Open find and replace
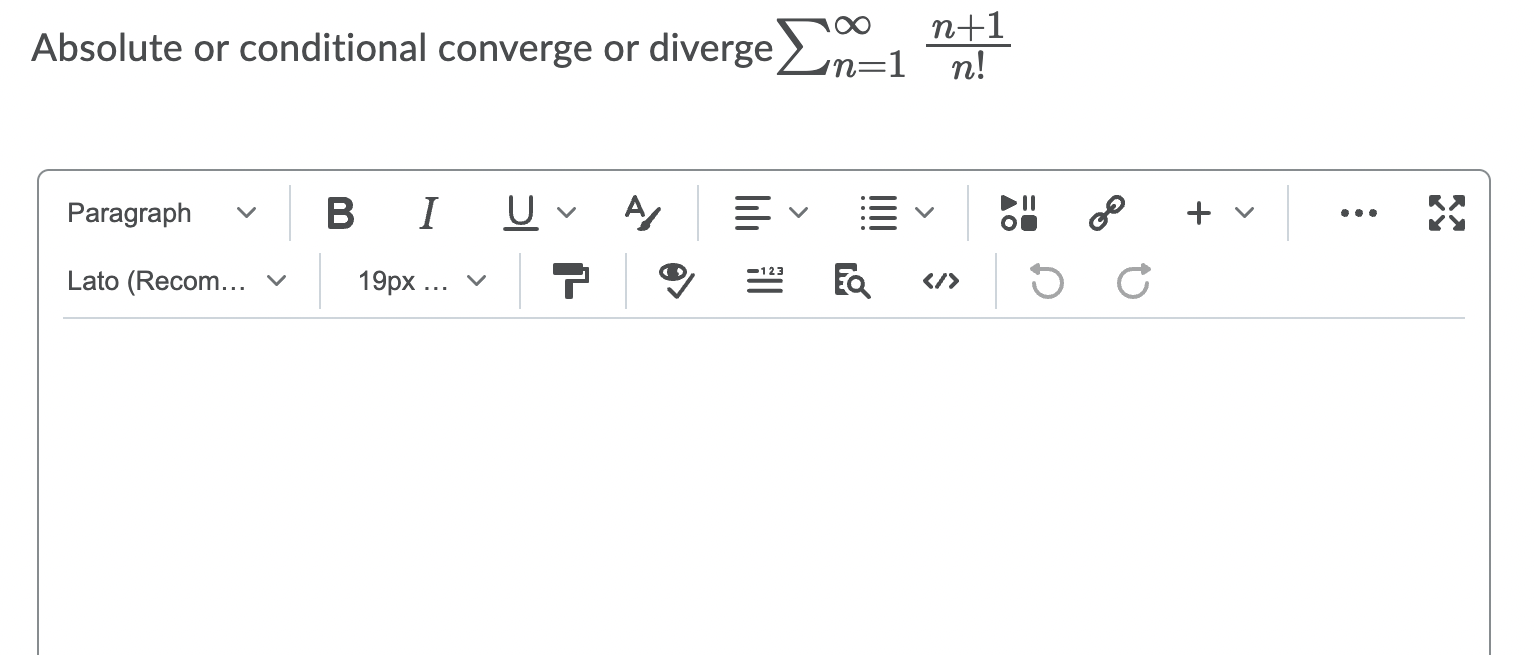The image size is (1535, 655). [849, 282]
